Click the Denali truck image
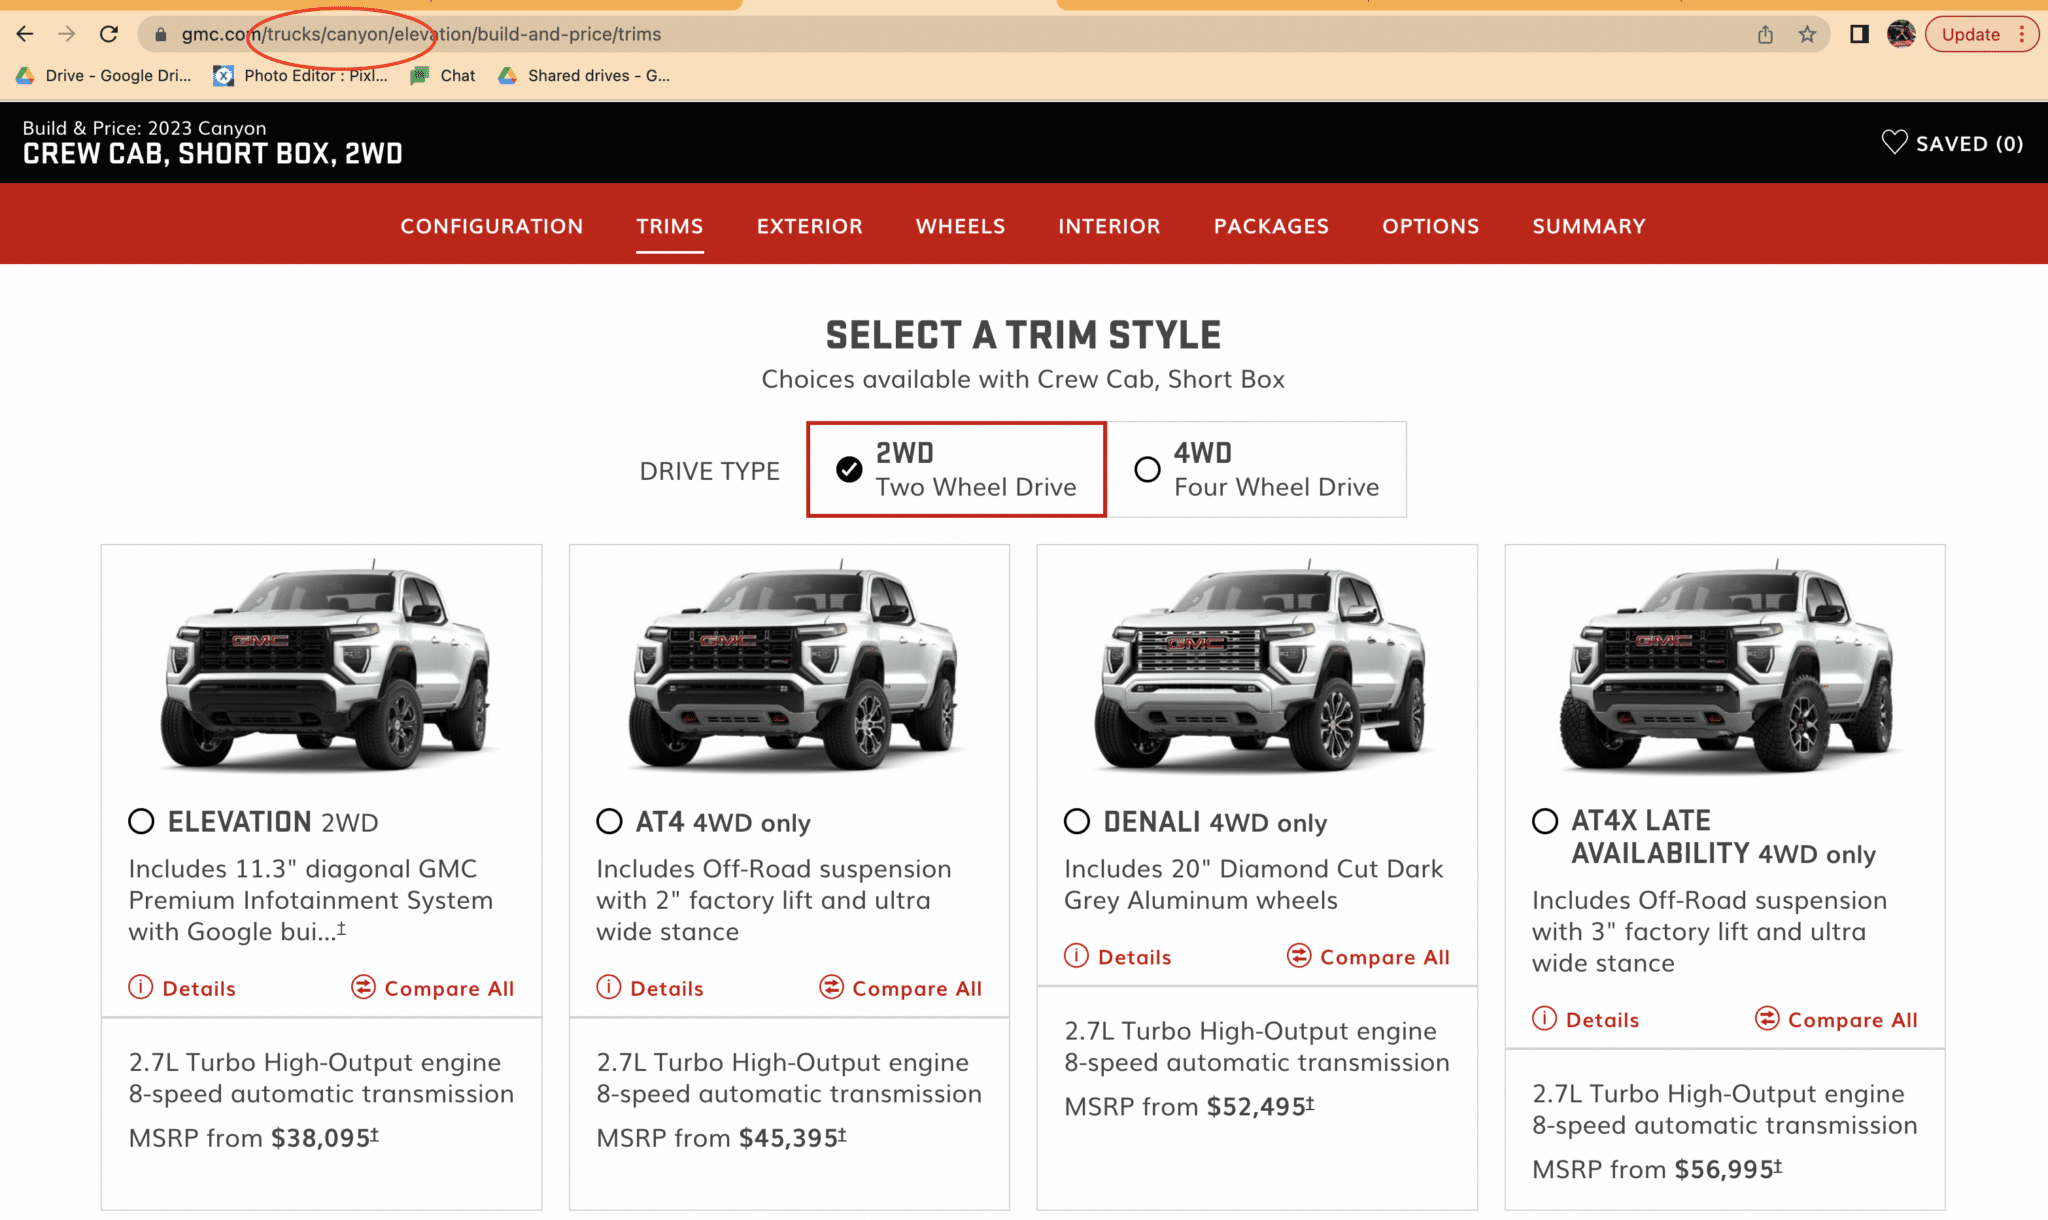2048x1220 pixels. [x=1260, y=665]
